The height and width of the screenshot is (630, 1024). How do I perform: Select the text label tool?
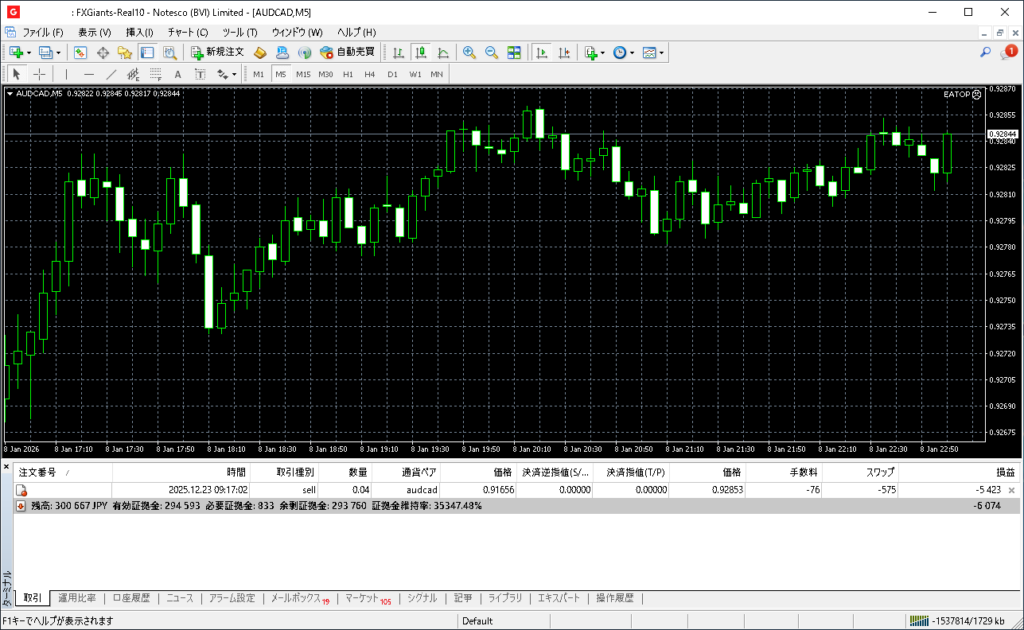click(178, 74)
